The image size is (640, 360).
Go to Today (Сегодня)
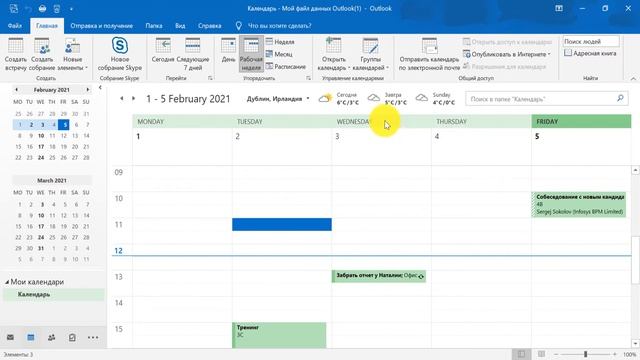[x=163, y=51]
